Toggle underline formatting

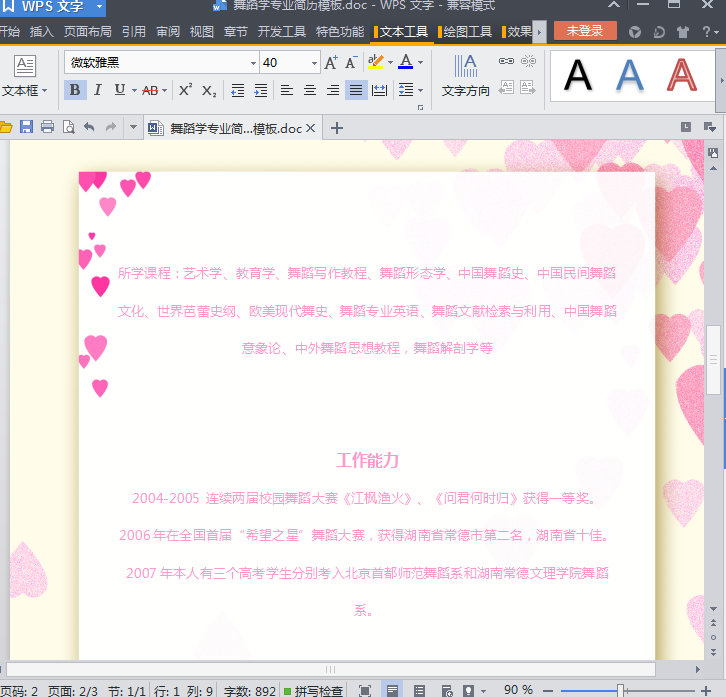[120, 90]
